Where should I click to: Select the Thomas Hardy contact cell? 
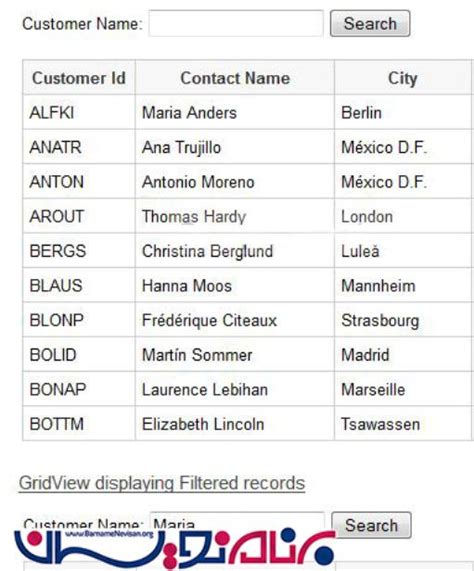click(x=235, y=216)
